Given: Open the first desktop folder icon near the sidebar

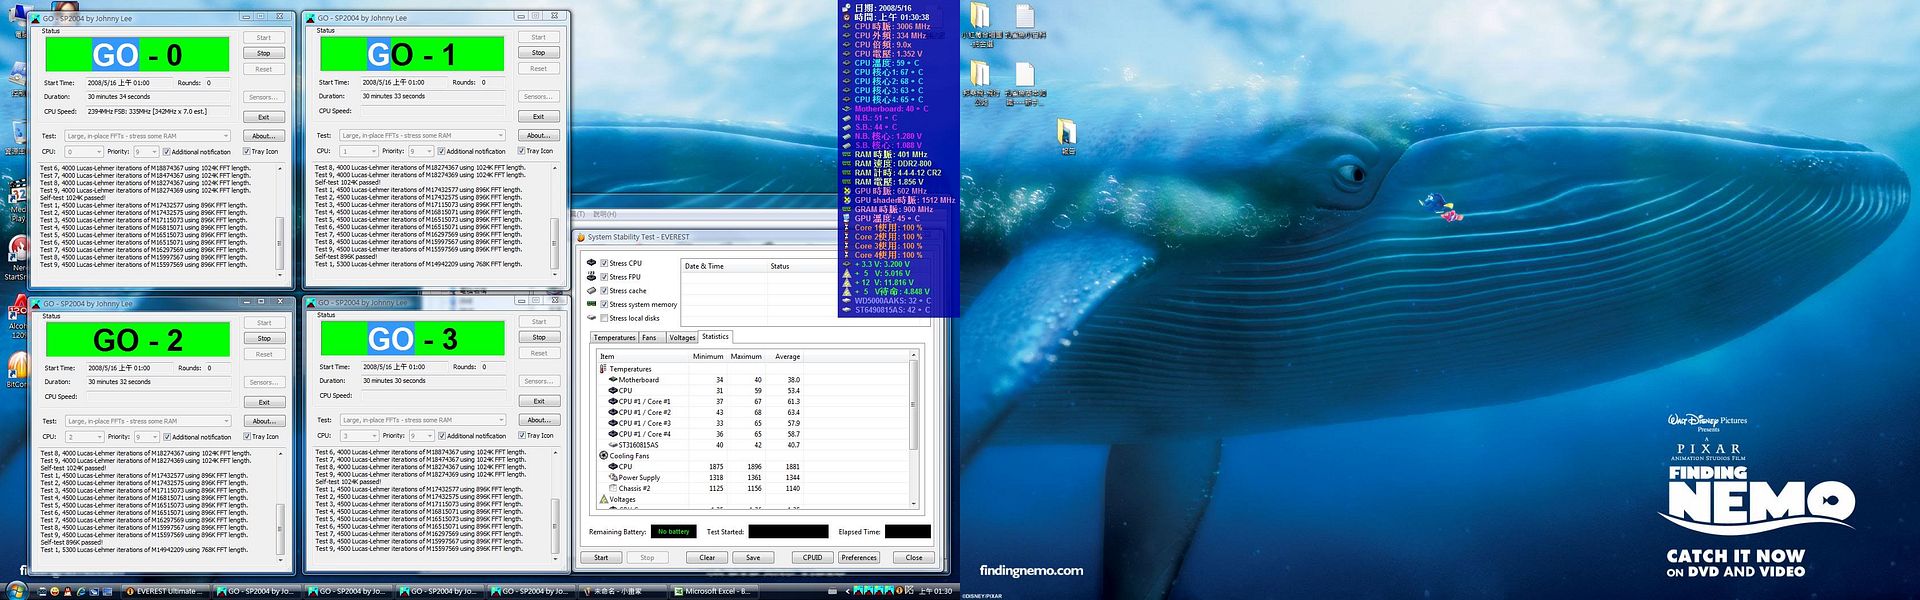Looking at the screenshot, I should coord(980,16).
